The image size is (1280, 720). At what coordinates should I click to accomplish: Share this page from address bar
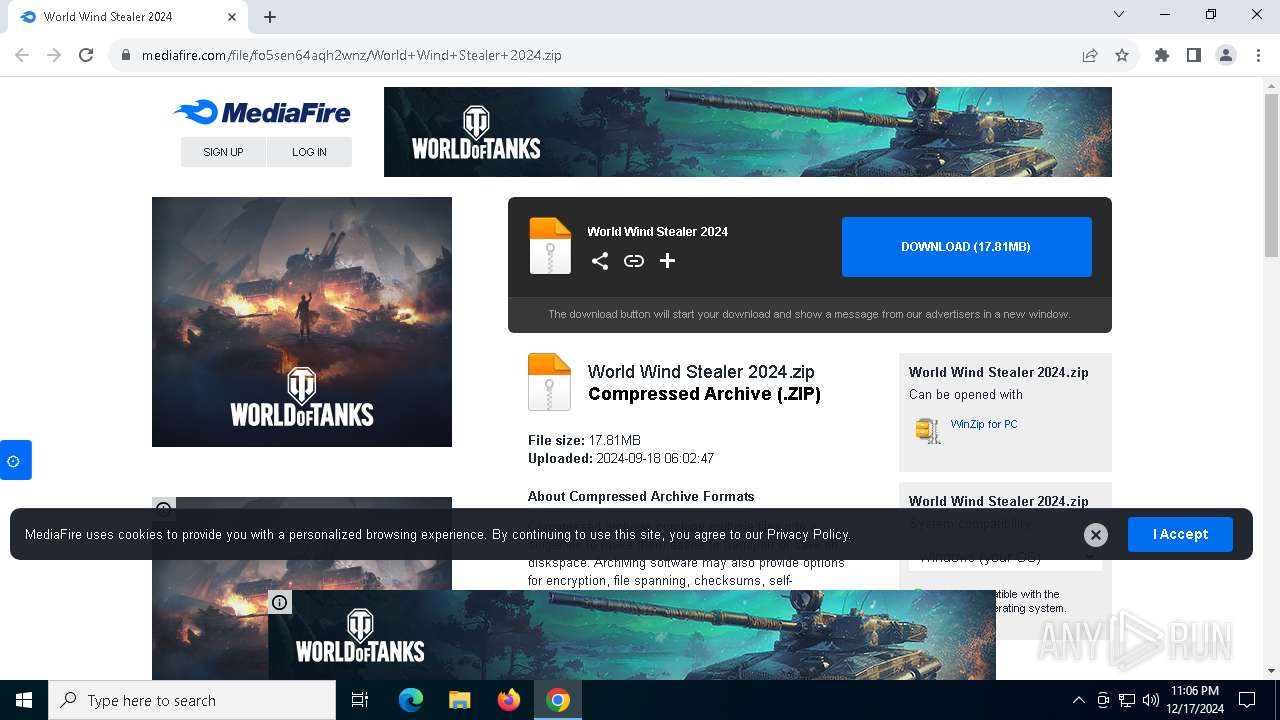click(x=1090, y=55)
